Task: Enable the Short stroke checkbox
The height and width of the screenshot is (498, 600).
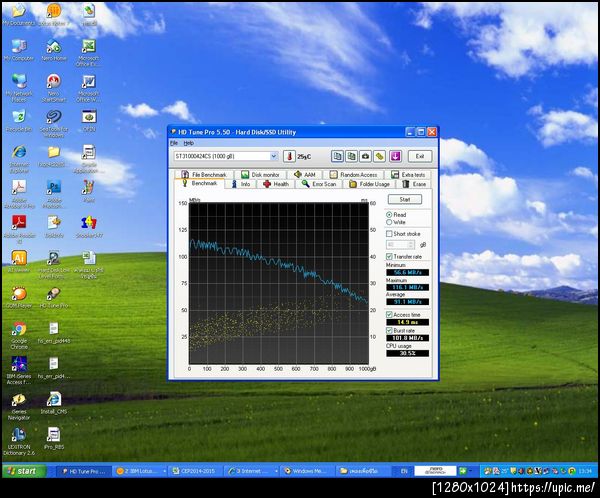Action: pyautogui.click(x=389, y=233)
